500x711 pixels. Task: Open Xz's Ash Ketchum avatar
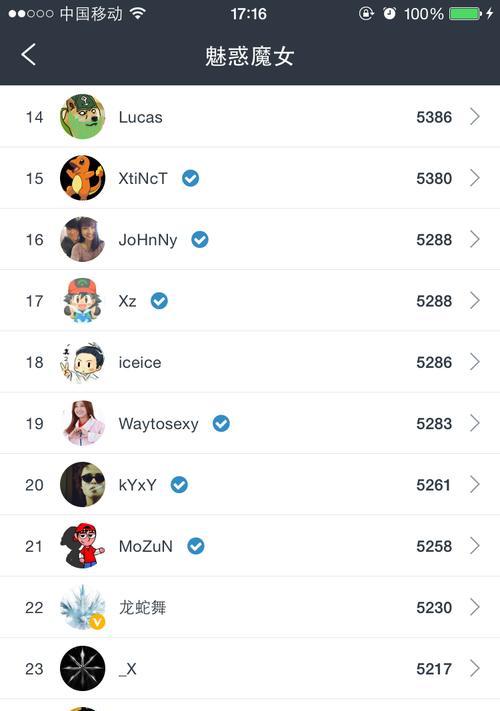(83, 301)
